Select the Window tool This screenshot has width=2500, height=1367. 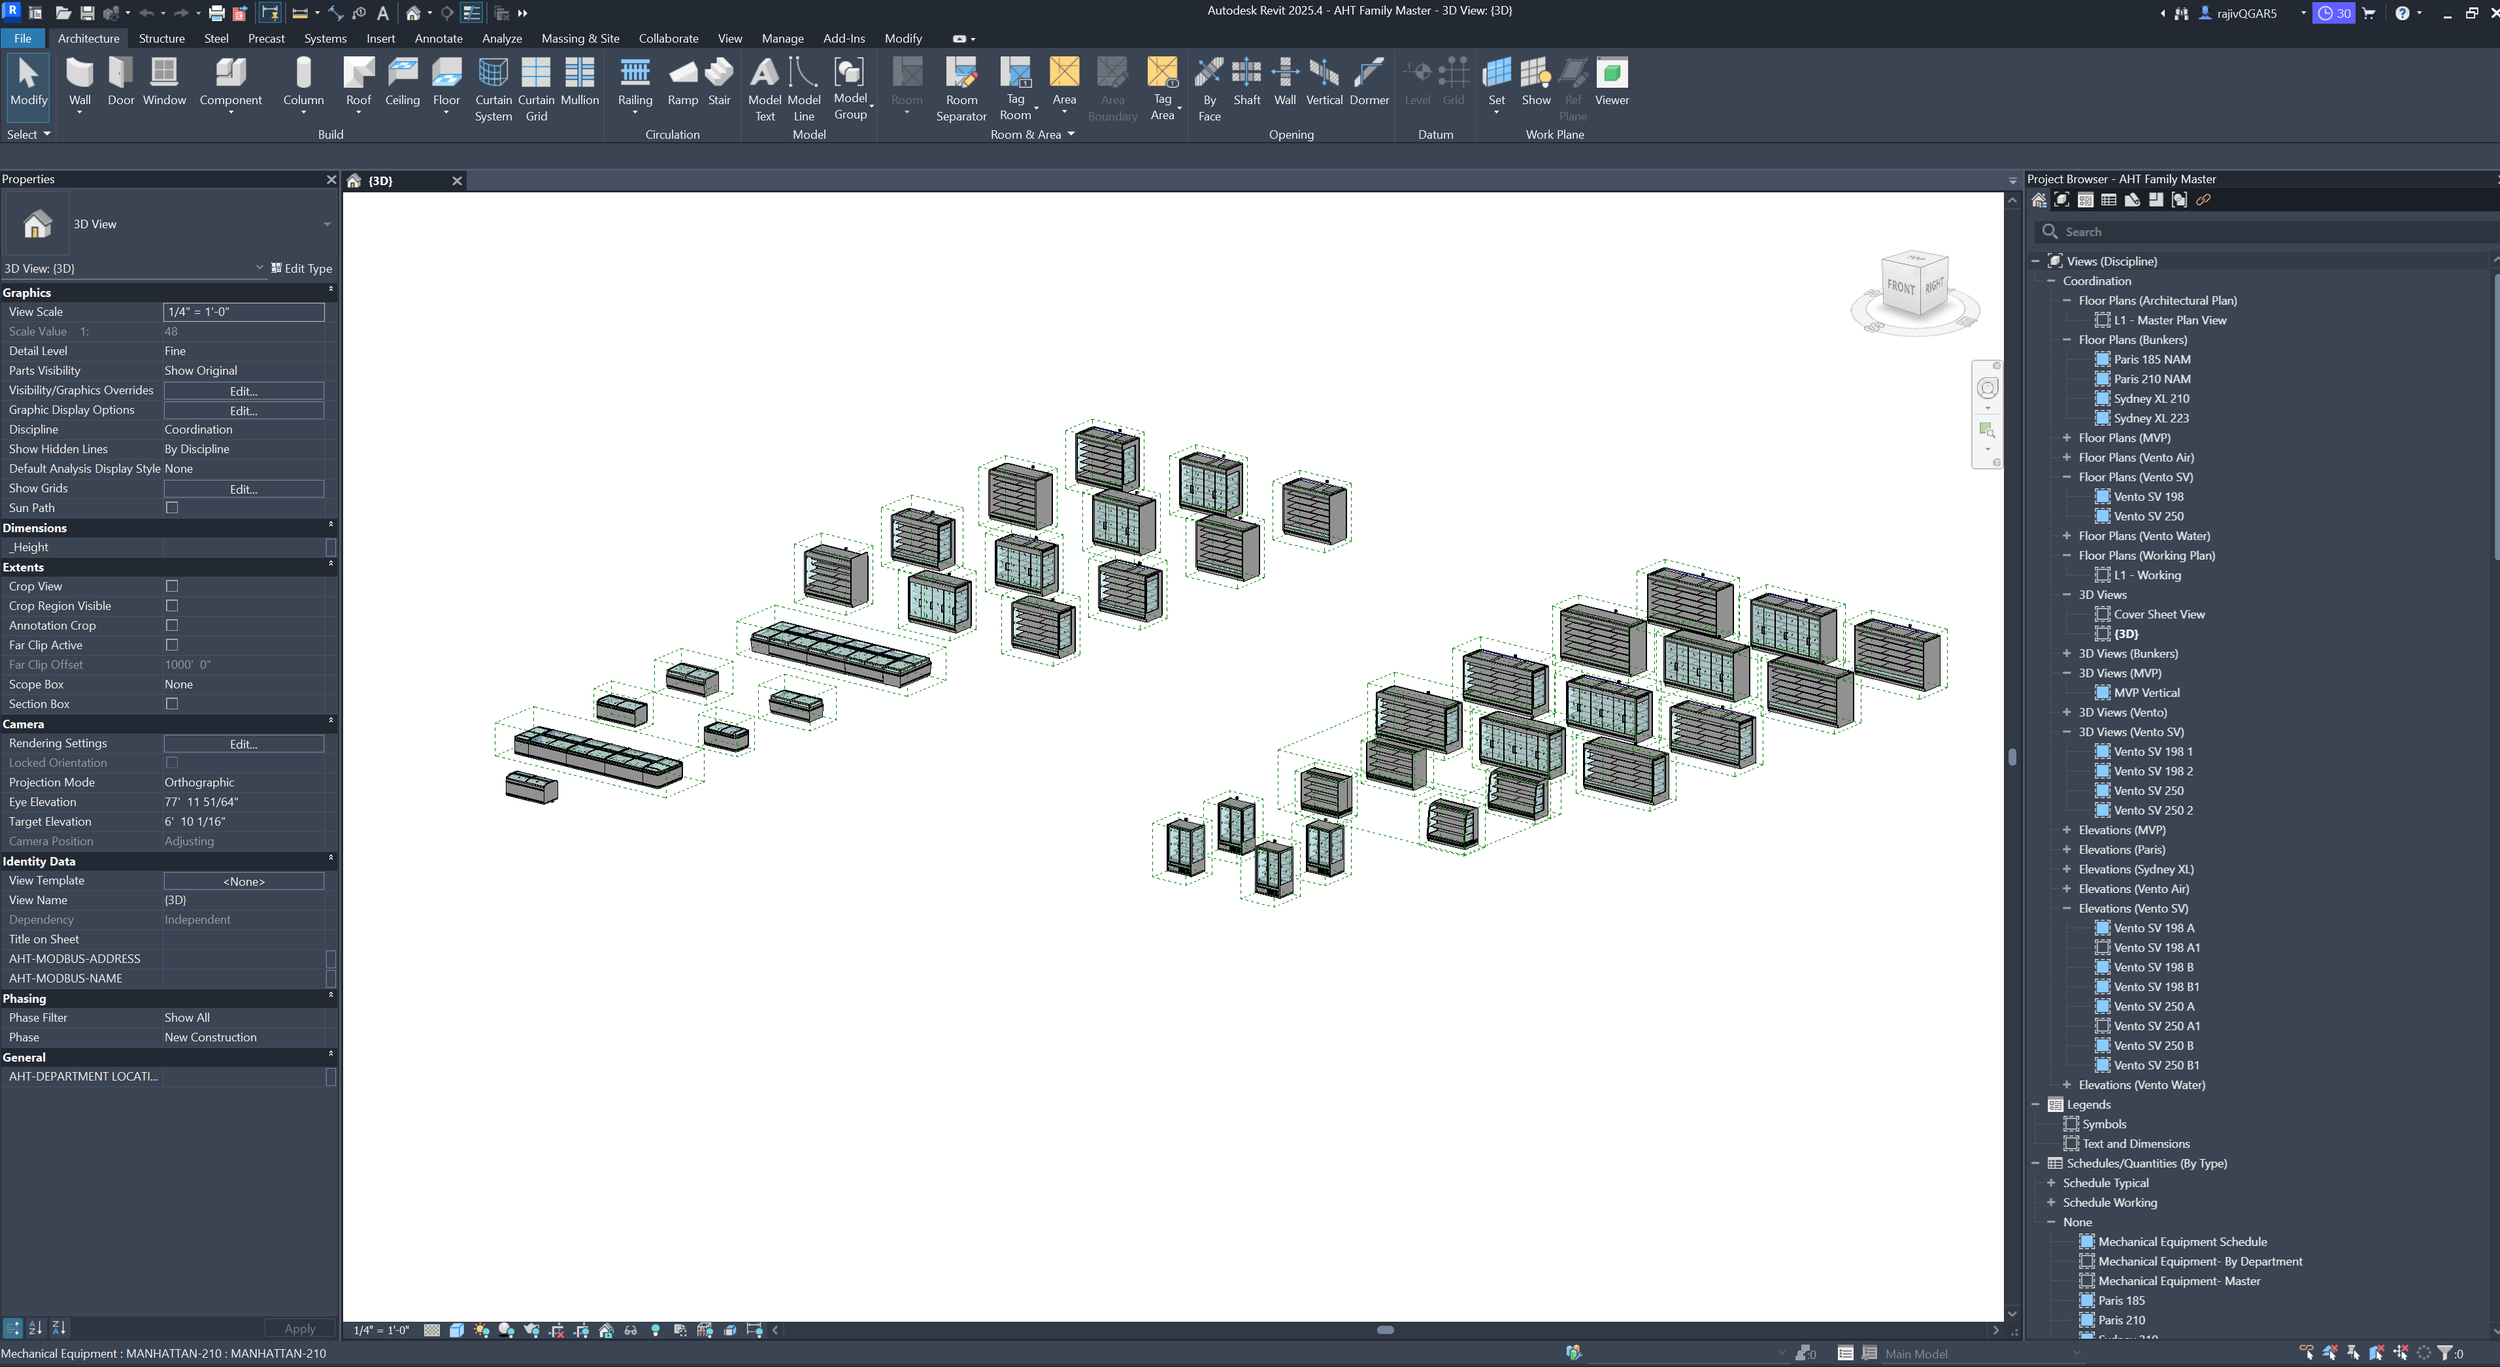click(164, 82)
